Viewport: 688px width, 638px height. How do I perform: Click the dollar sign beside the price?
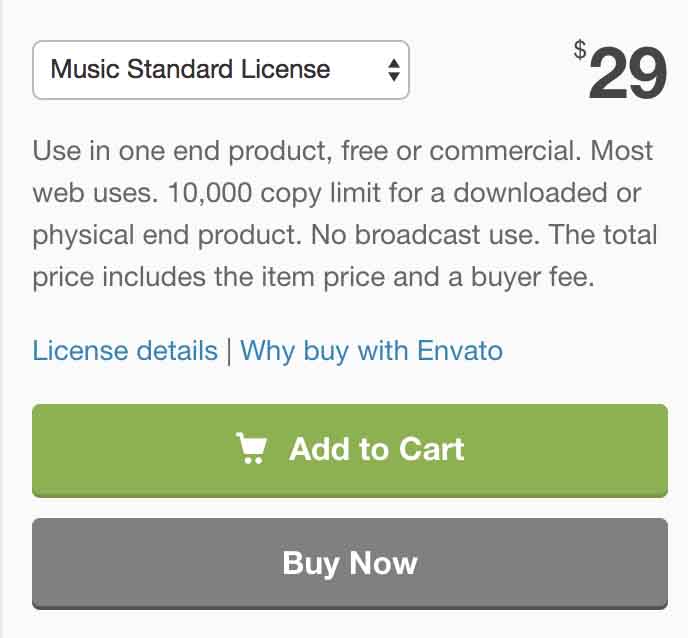[x=580, y=50]
